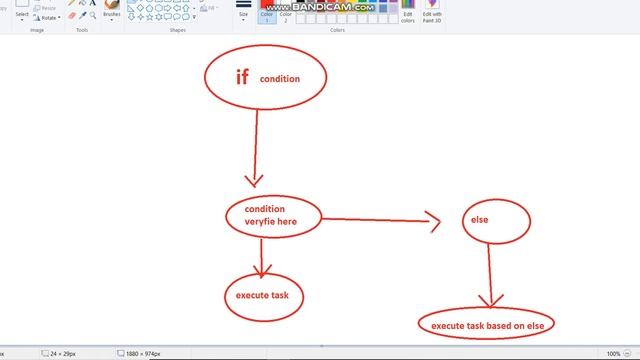
Task: Select the first empty custom color slot
Action: (x=300, y=18)
